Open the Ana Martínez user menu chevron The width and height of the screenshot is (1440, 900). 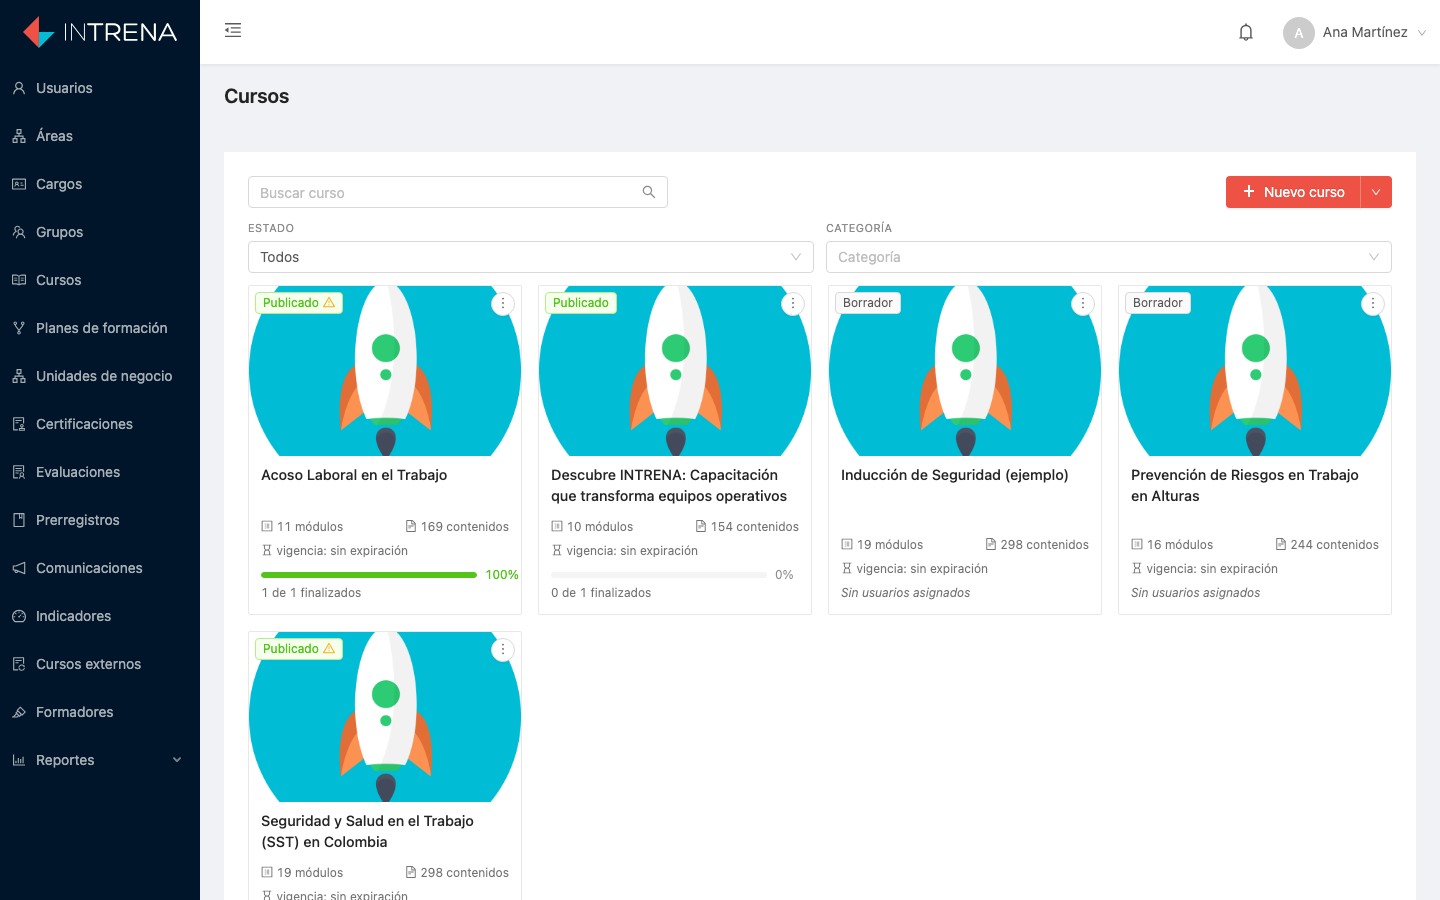1422,33
